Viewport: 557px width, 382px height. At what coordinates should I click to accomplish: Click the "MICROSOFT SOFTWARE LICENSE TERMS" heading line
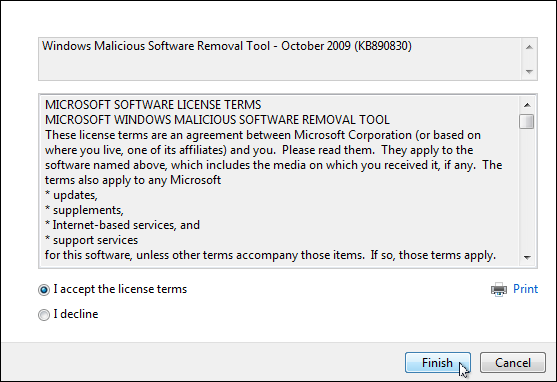tap(153, 105)
